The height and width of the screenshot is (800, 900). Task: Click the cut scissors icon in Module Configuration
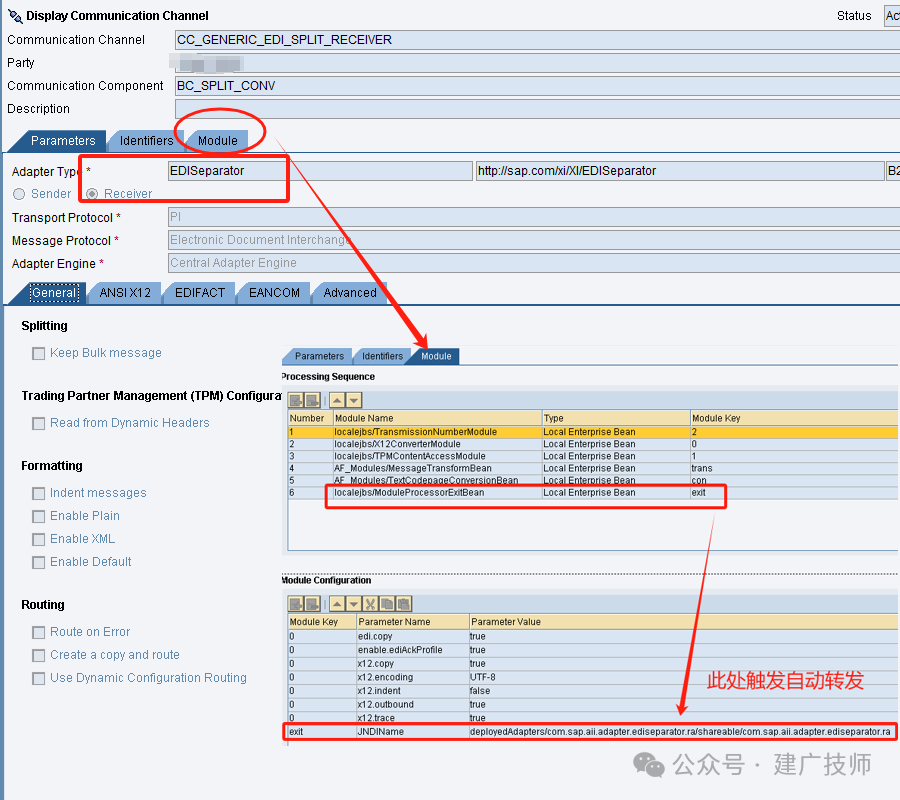coord(371,604)
